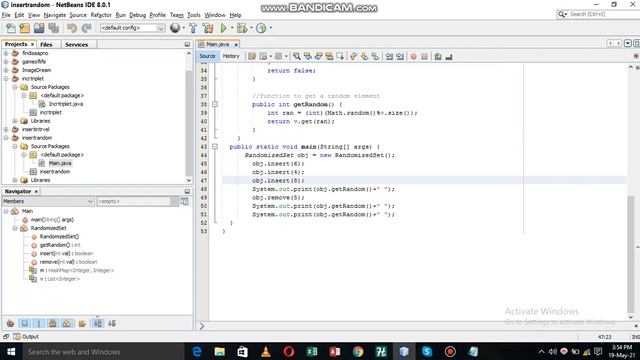Image resolution: width=640 pixels, height=360 pixels.
Task: Click the Shift Line Left icon
Action: click(389, 57)
